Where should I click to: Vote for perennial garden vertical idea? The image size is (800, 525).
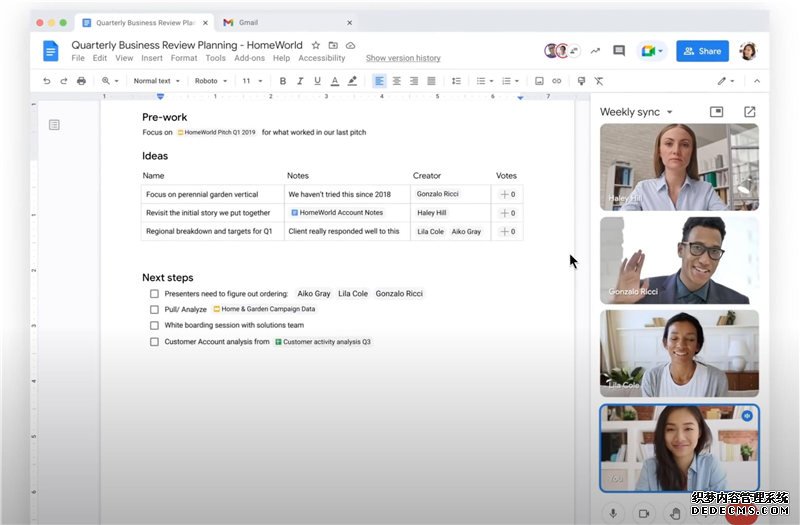tap(507, 194)
